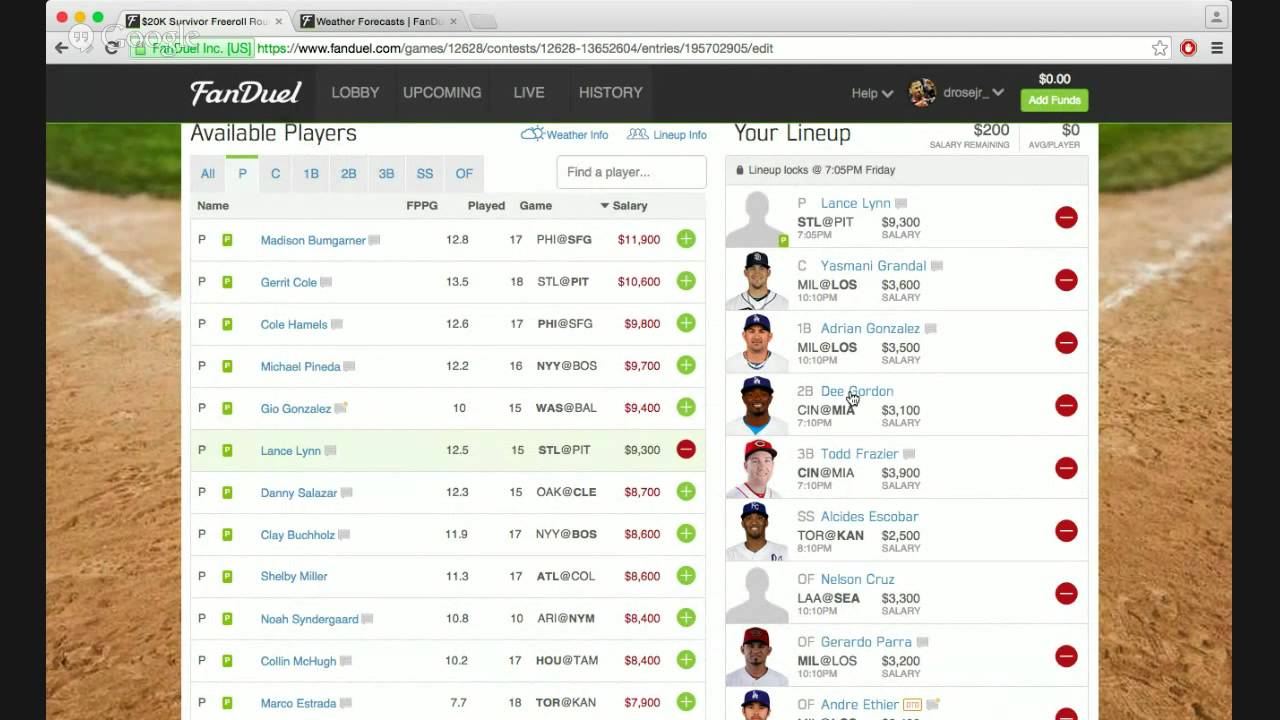Open UPCOMING navigation item

point(442,92)
